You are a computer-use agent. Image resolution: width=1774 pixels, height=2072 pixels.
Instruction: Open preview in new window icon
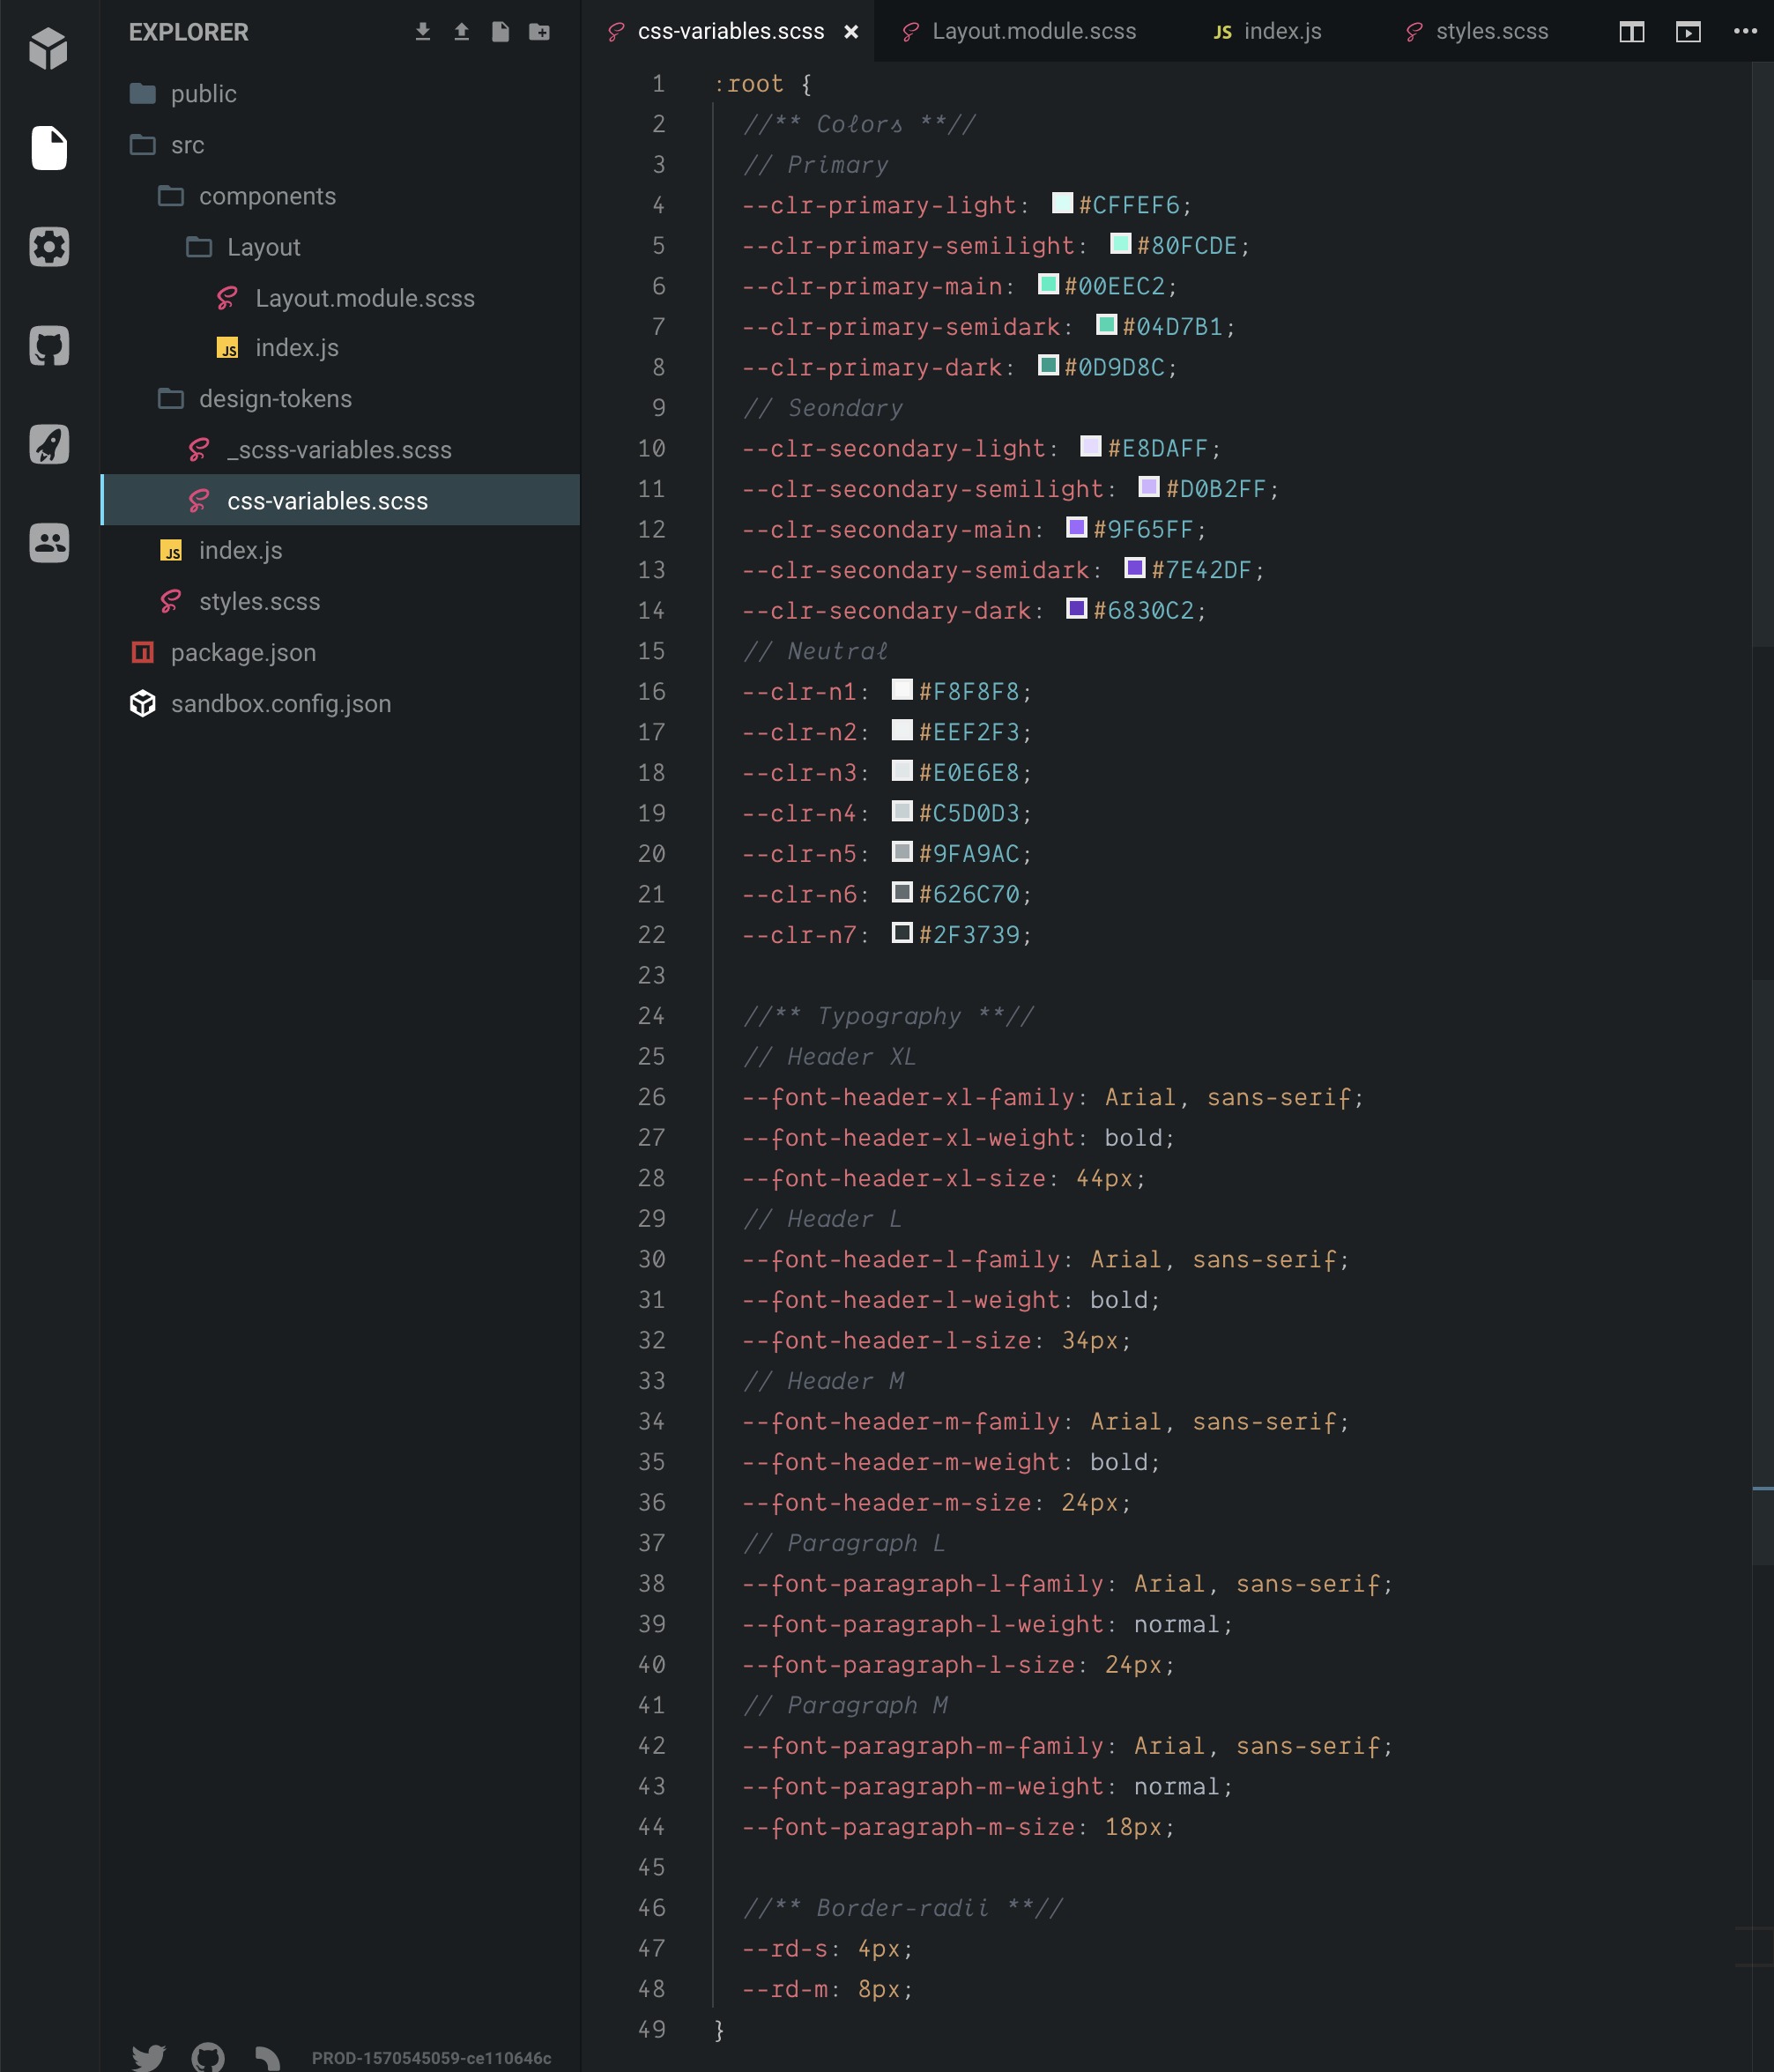pyautogui.click(x=1688, y=32)
